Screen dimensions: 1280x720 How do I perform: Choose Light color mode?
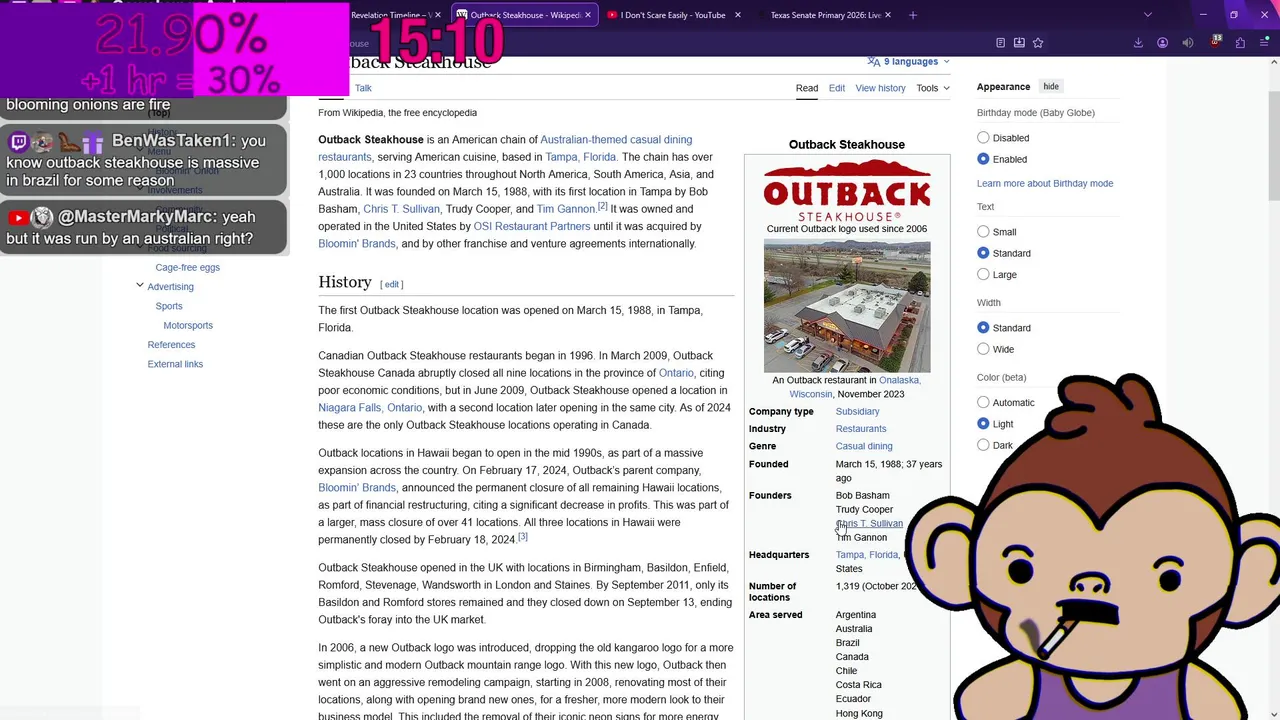(983, 424)
